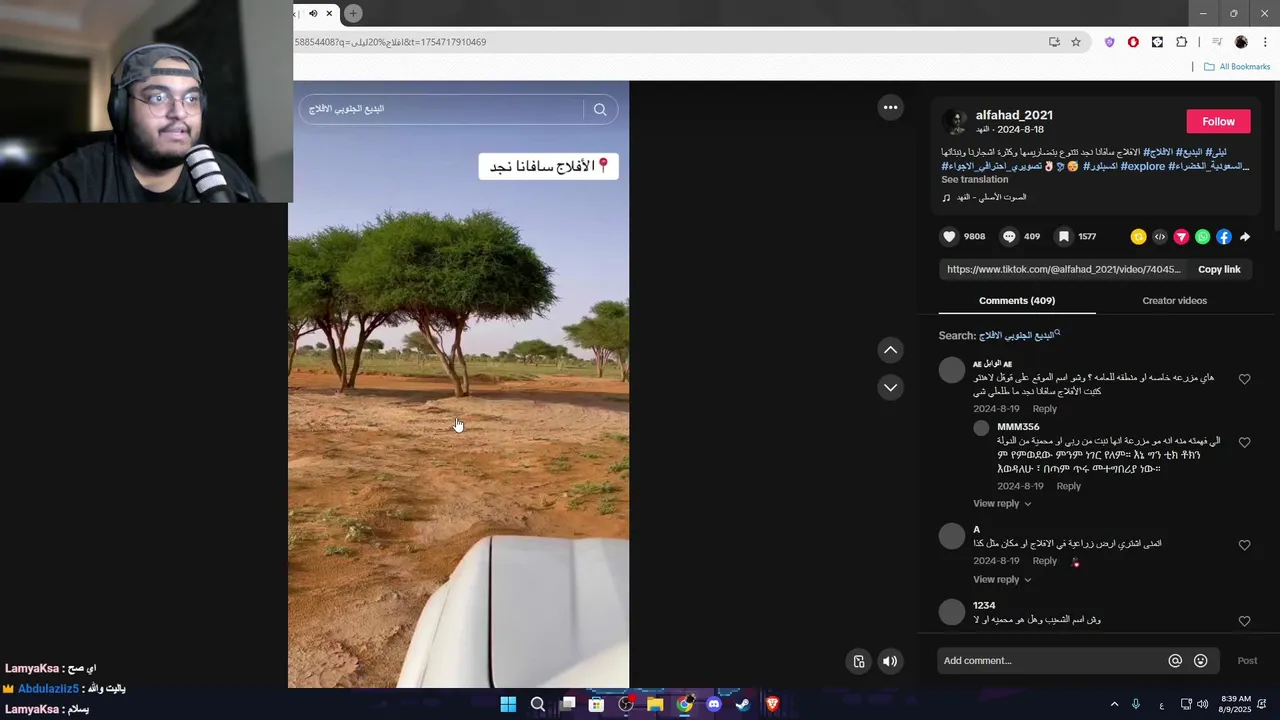Insert mention with @ icon in comment box
Image resolution: width=1280 pixels, height=720 pixels.
click(x=1175, y=661)
